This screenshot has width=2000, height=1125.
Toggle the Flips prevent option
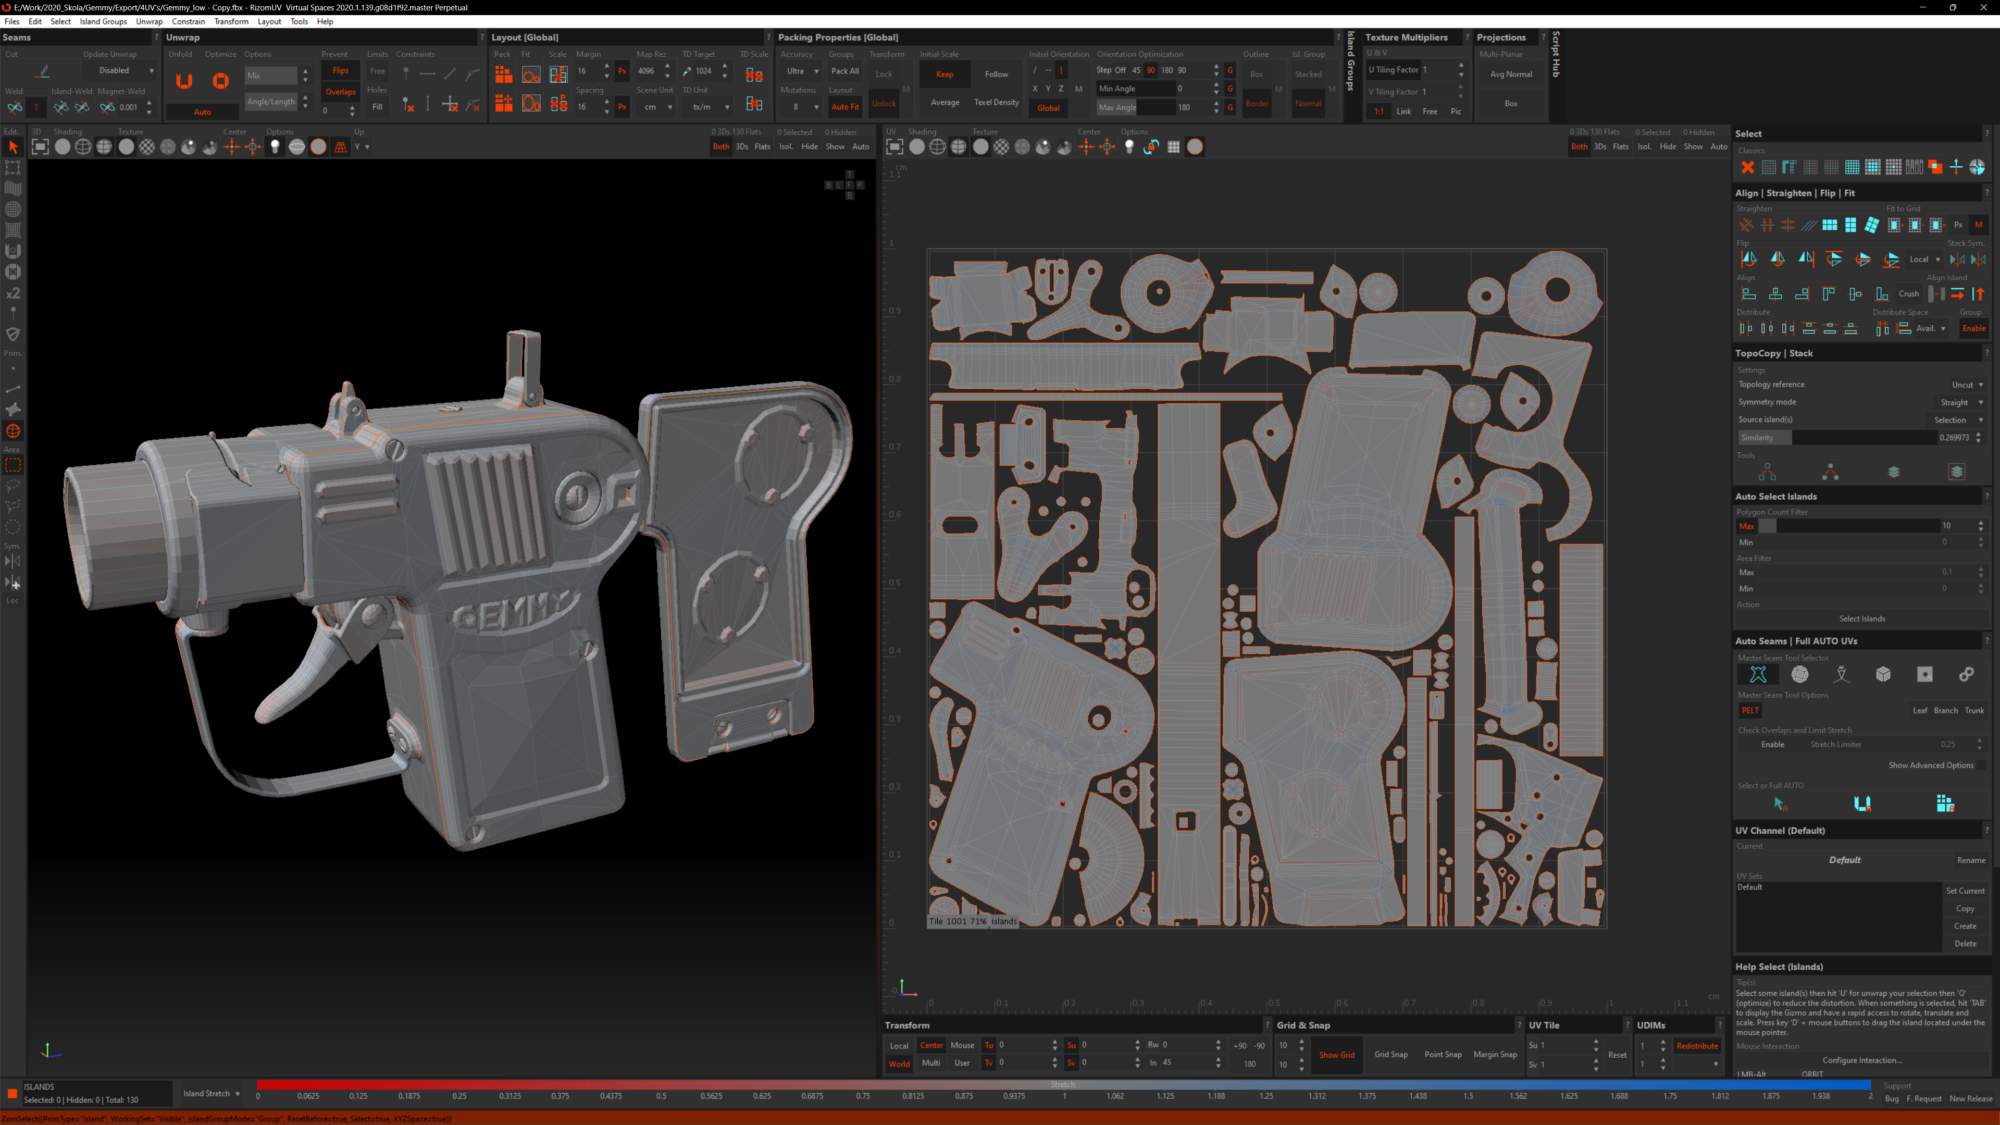(x=340, y=71)
